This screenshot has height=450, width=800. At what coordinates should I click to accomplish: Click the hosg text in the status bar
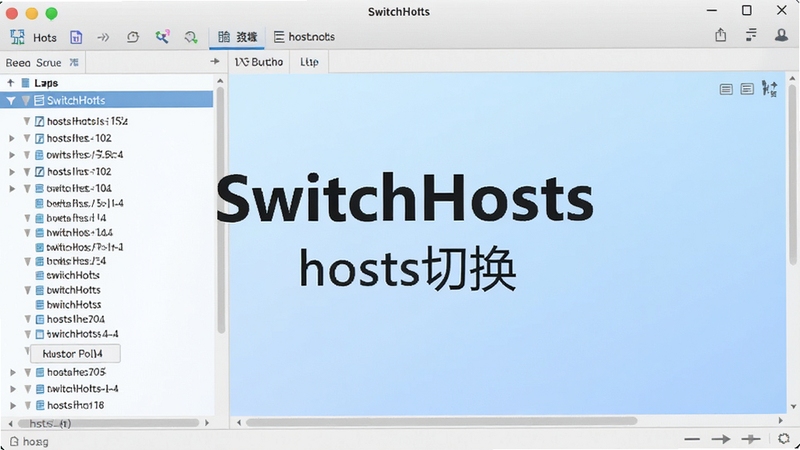point(36,442)
